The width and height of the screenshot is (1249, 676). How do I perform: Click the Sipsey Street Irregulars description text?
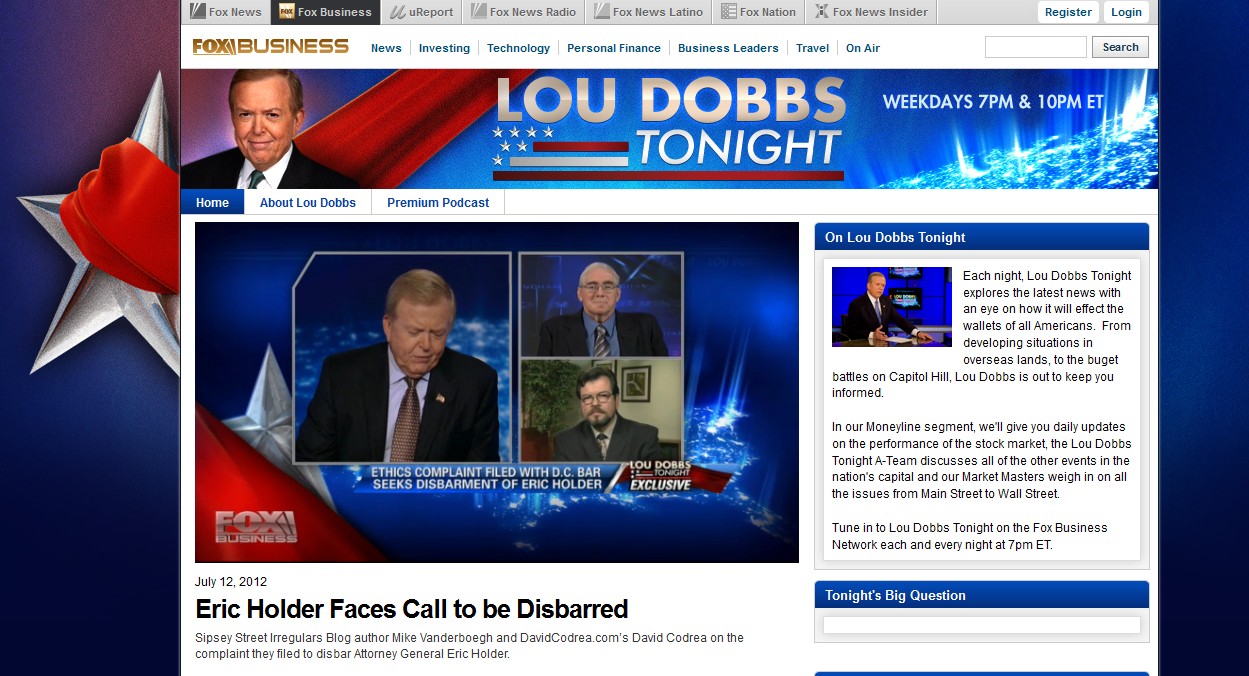[469, 646]
